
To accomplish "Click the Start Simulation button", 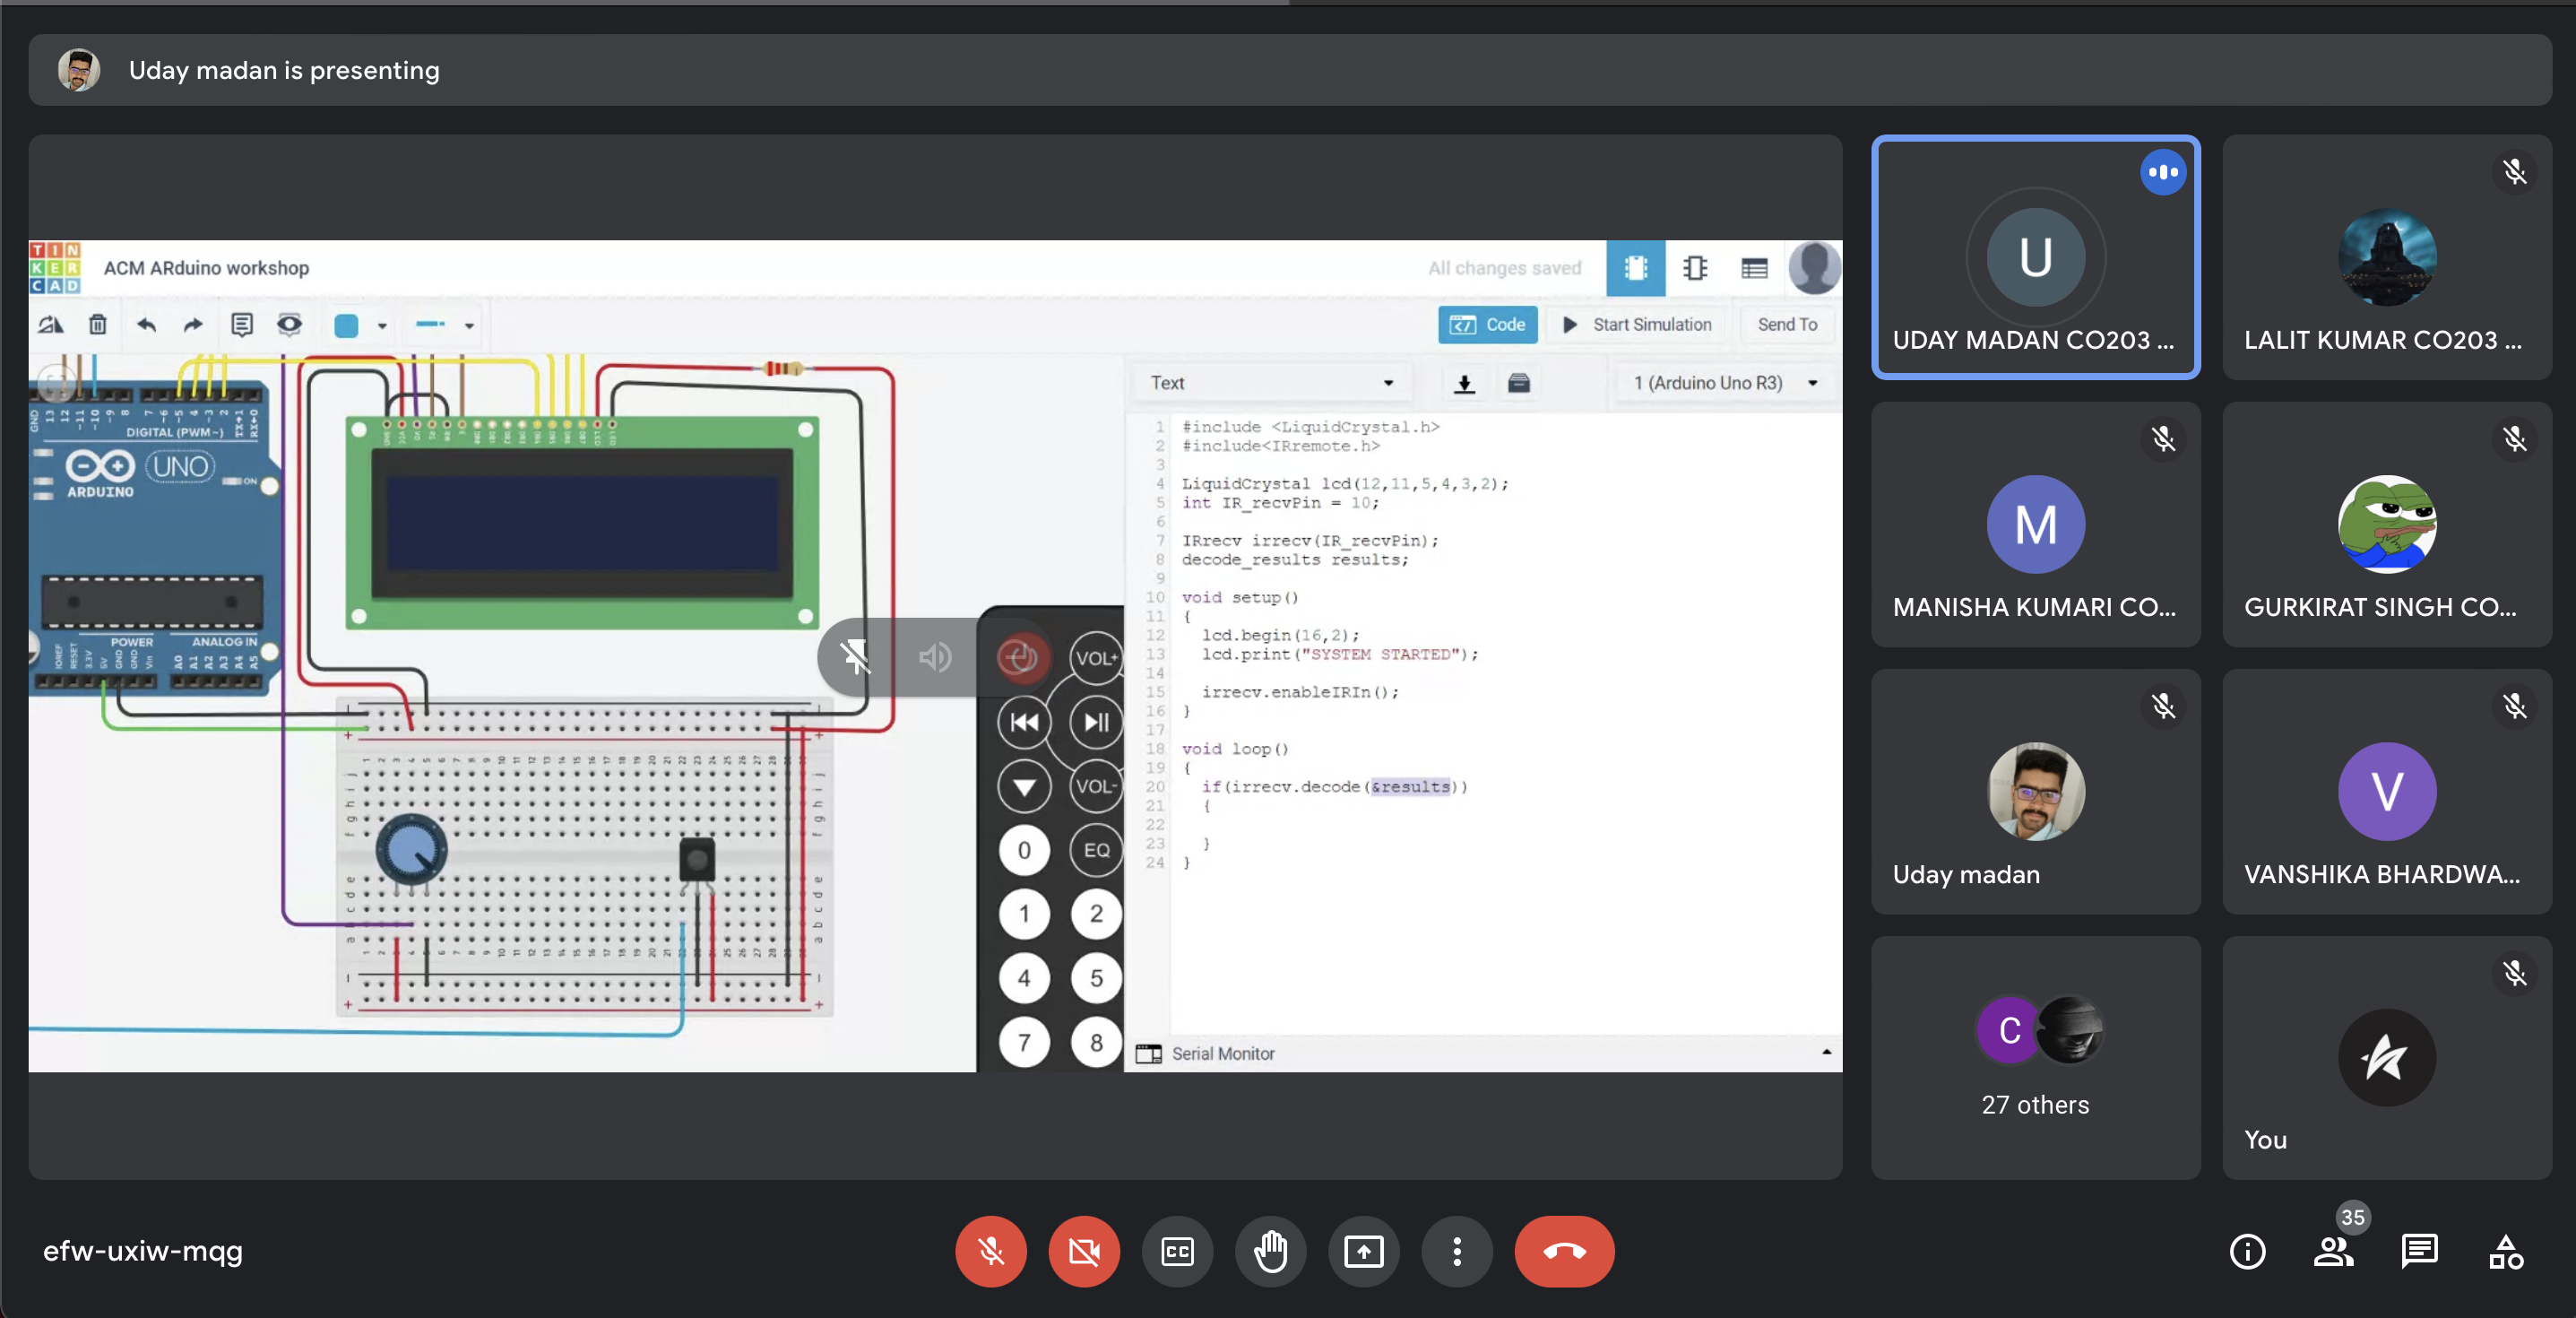I will coord(1638,324).
